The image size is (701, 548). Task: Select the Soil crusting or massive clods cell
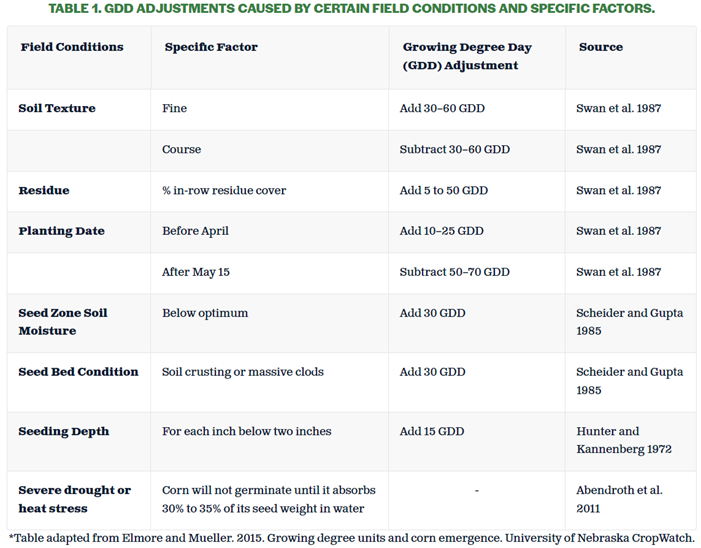(x=241, y=372)
